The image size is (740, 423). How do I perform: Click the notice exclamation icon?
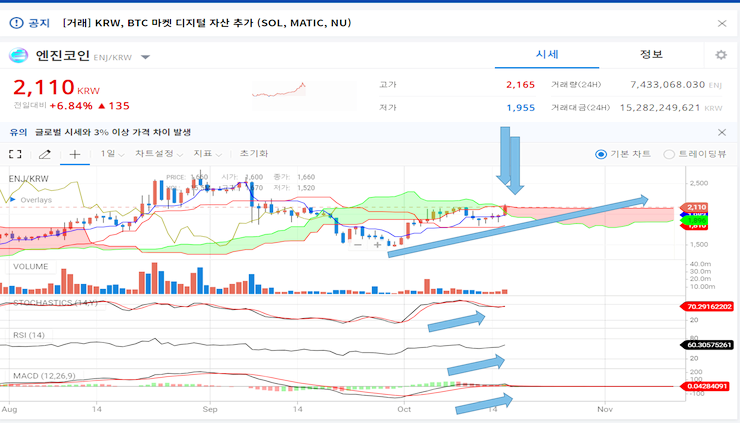(16, 23)
